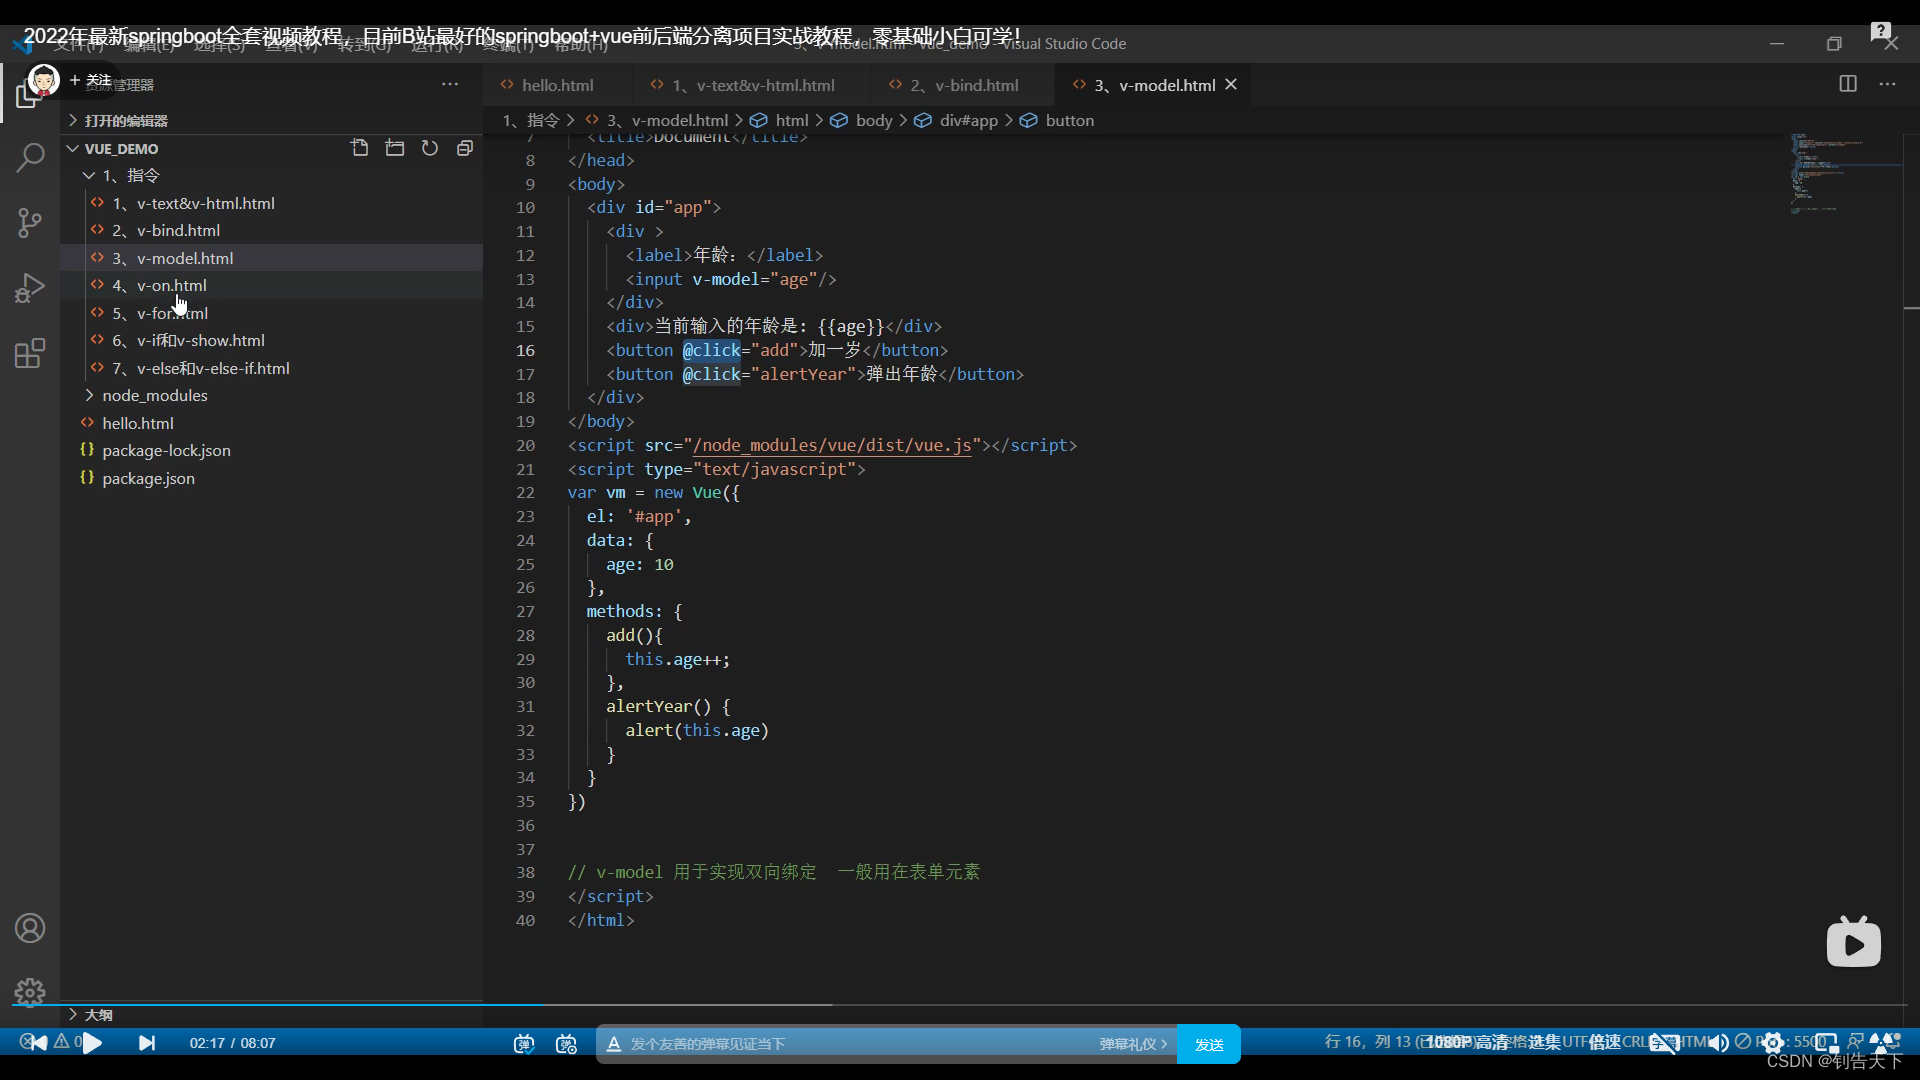The height and width of the screenshot is (1080, 1920).
Task: Follow the uploader with 关注 button
Action: pyautogui.click(x=91, y=80)
